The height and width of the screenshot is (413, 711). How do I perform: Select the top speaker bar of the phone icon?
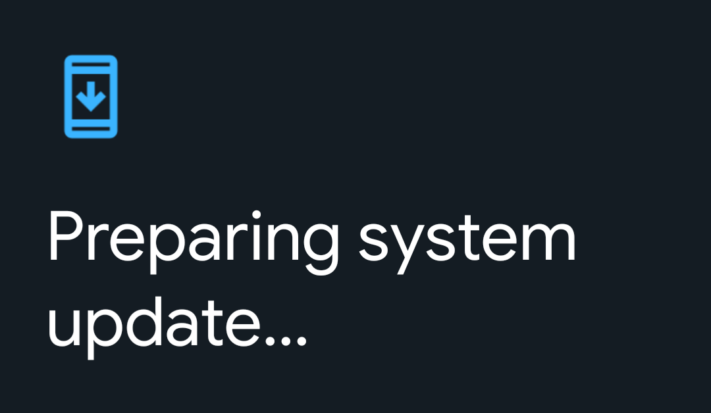click(91, 65)
